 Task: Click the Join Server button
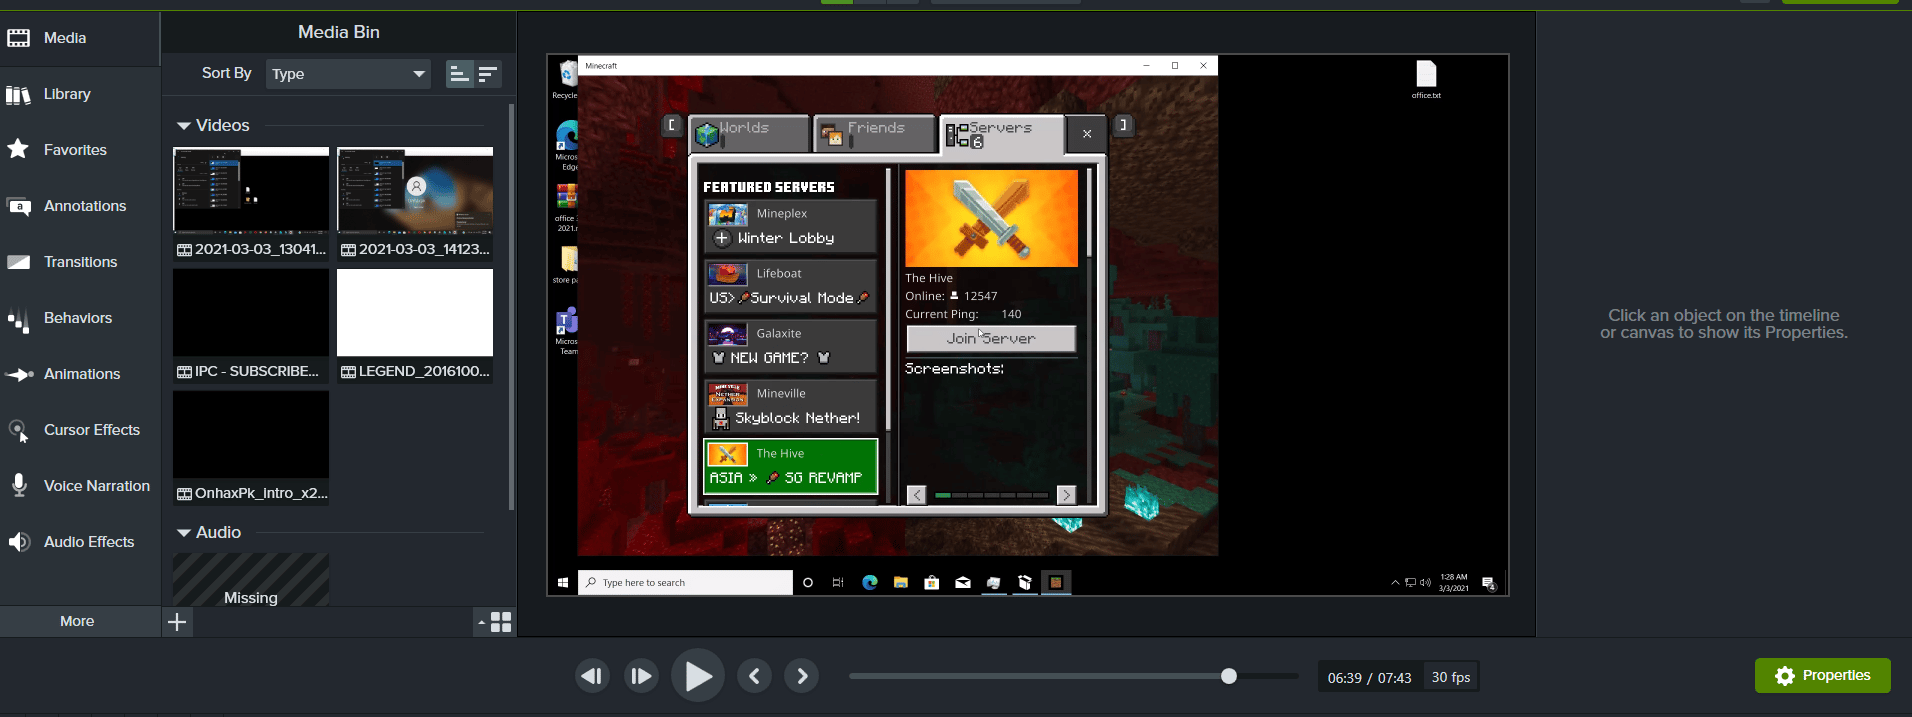(x=991, y=339)
